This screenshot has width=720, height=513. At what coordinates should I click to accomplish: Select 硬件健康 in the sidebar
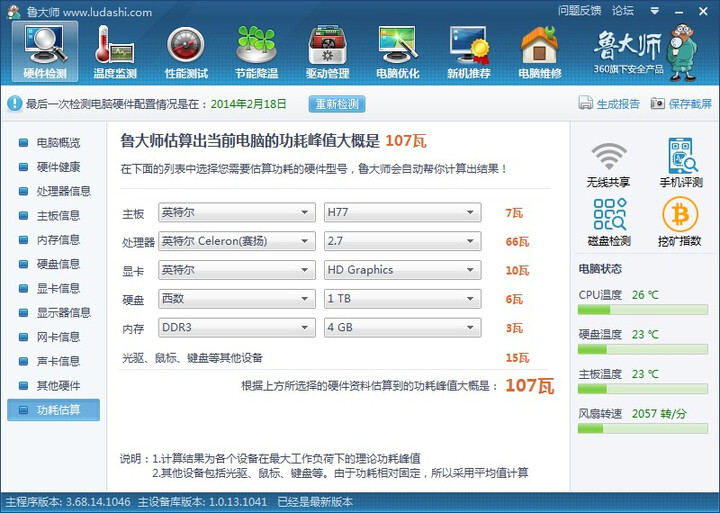pyautogui.click(x=53, y=167)
